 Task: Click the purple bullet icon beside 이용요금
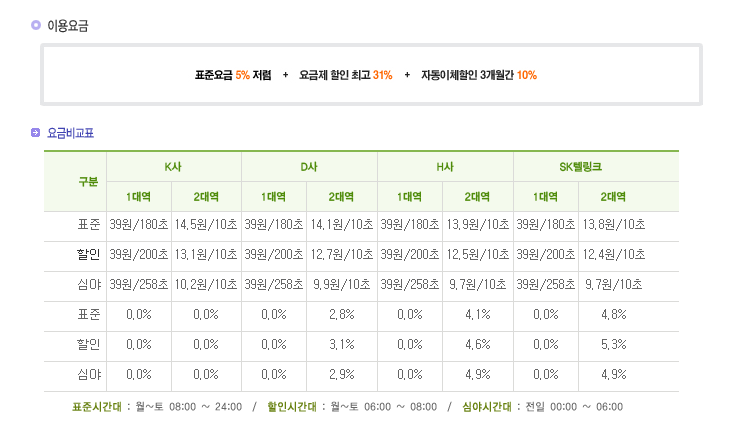coord(36,26)
